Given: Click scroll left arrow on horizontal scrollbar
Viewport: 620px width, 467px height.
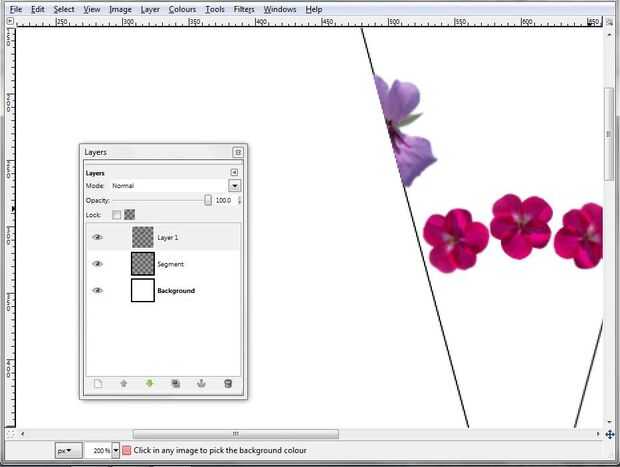Looking at the screenshot, I should click(23, 434).
